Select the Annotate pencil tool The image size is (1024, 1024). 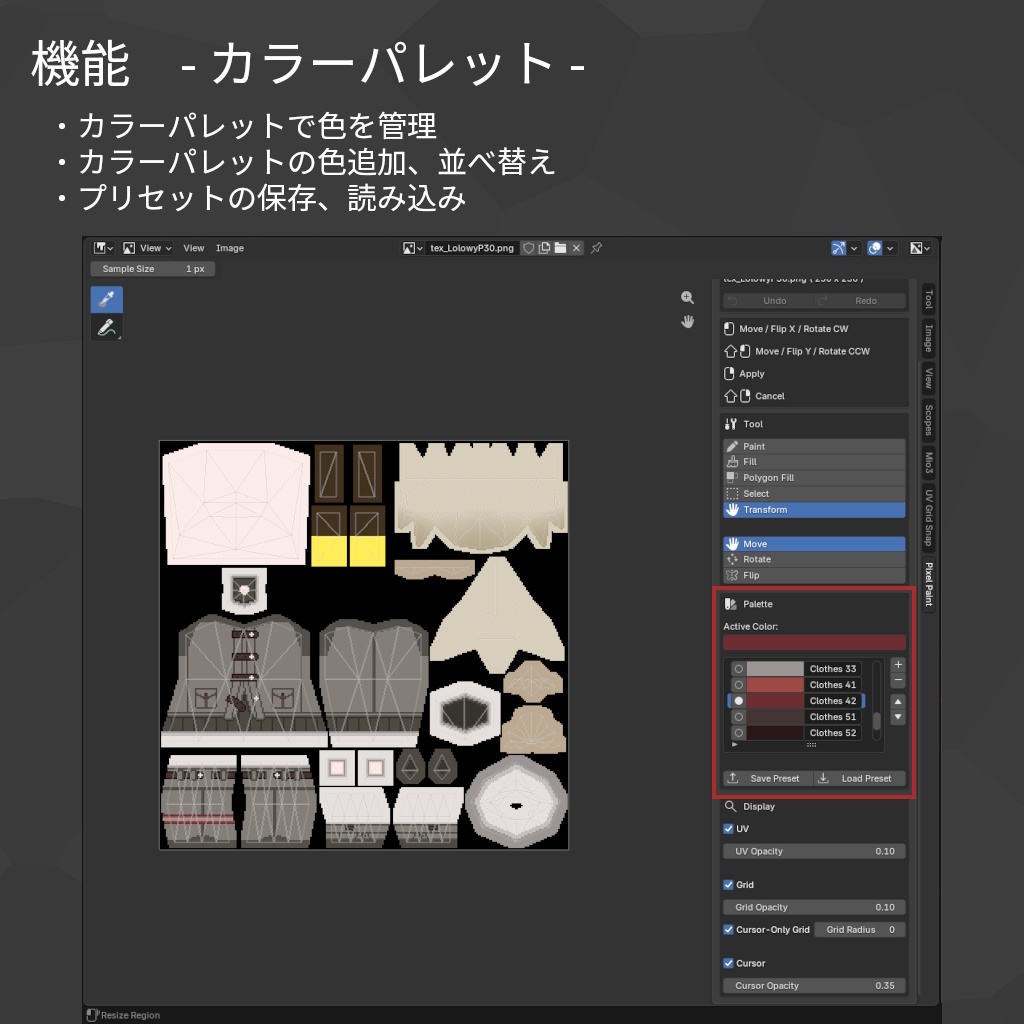coord(106,327)
